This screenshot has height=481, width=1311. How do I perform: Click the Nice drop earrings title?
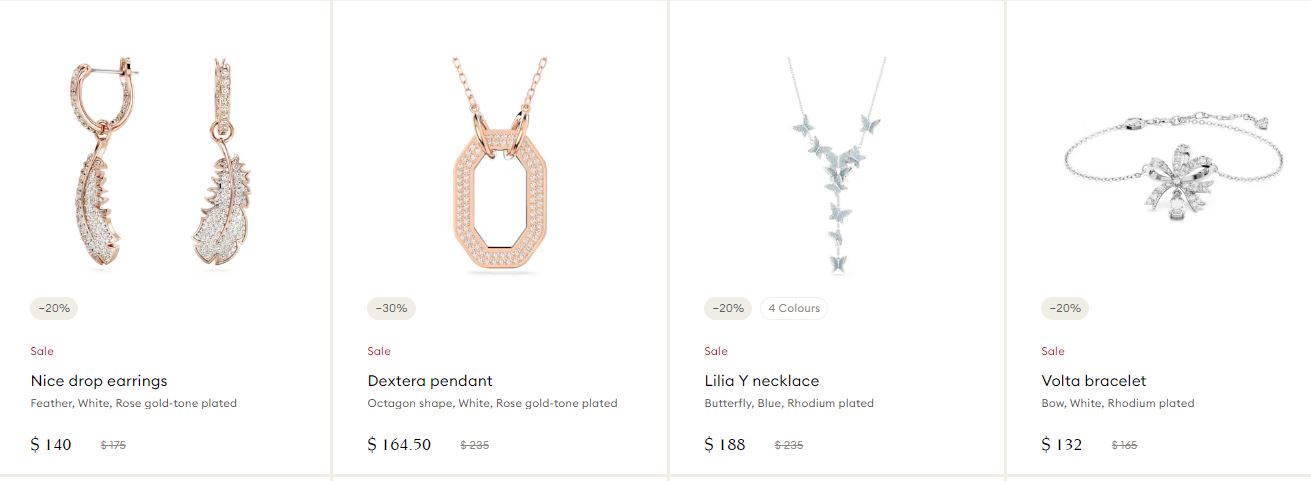click(x=99, y=381)
